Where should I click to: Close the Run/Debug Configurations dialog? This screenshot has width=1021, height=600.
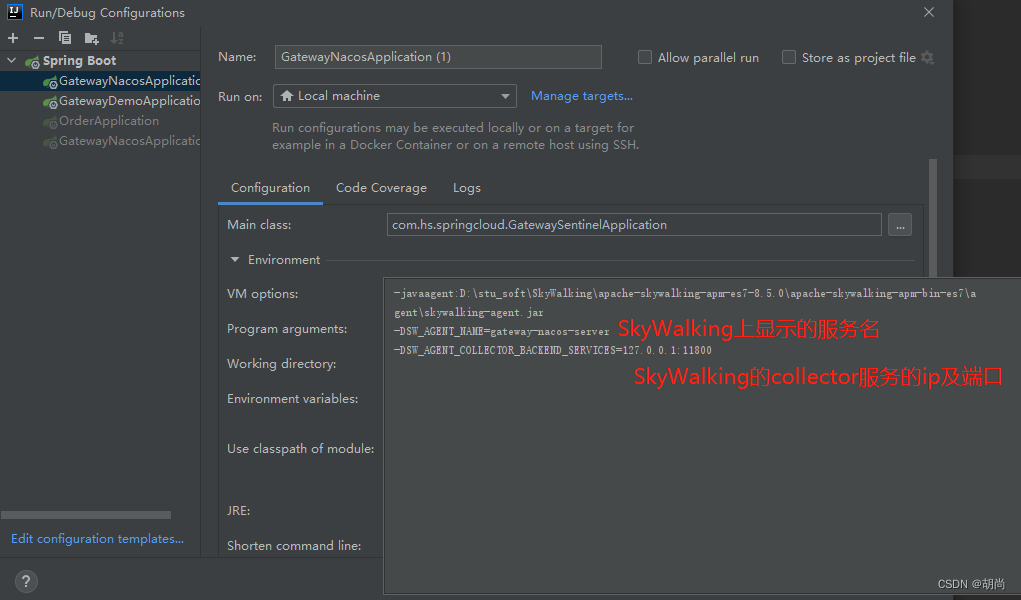pyautogui.click(x=929, y=12)
